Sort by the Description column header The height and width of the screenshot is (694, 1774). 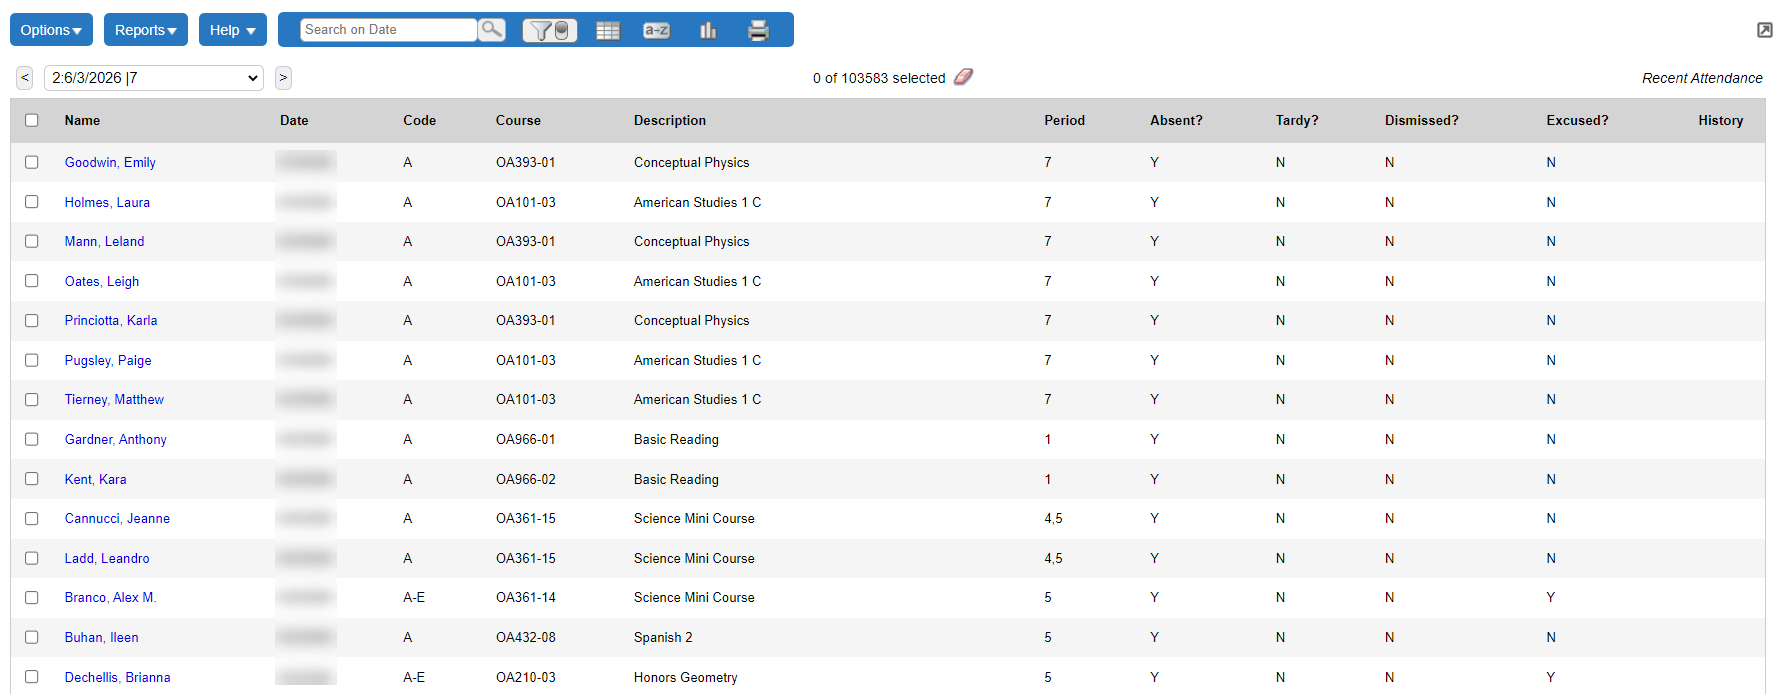coord(669,120)
